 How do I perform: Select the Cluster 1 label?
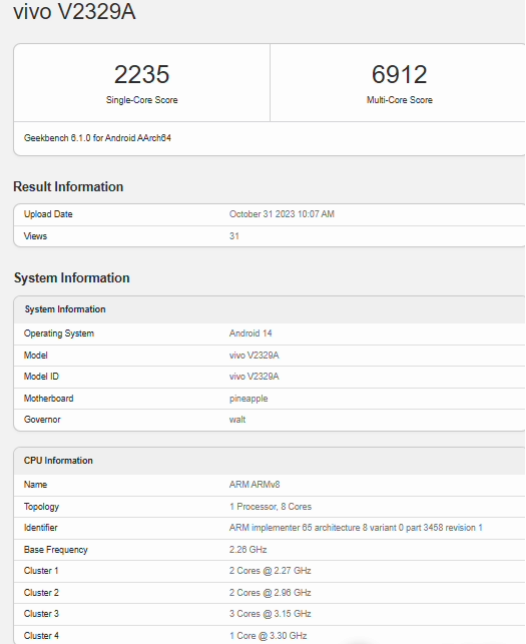[x=41, y=571]
